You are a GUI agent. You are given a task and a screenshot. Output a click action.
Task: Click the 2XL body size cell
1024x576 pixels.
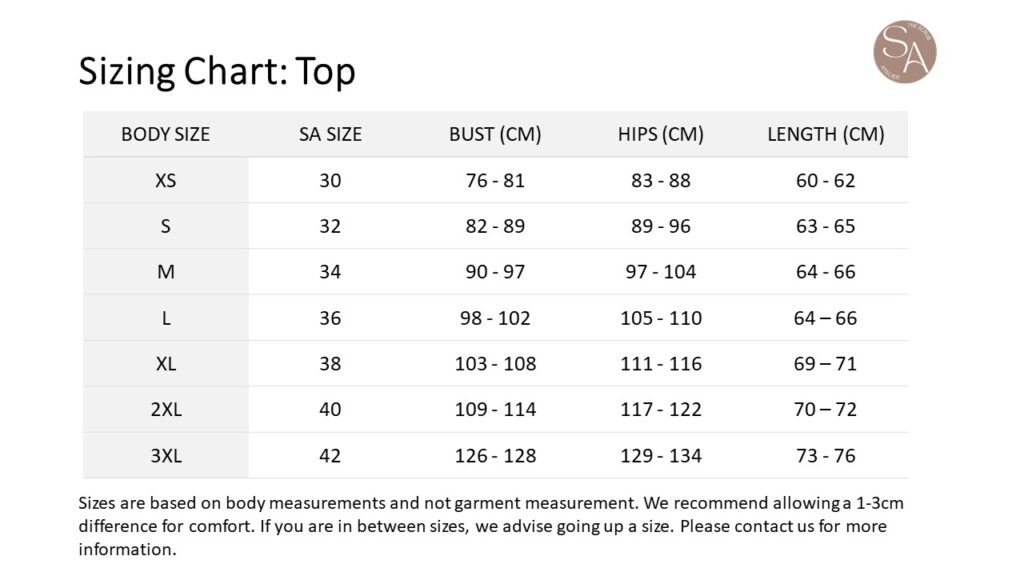(x=165, y=410)
